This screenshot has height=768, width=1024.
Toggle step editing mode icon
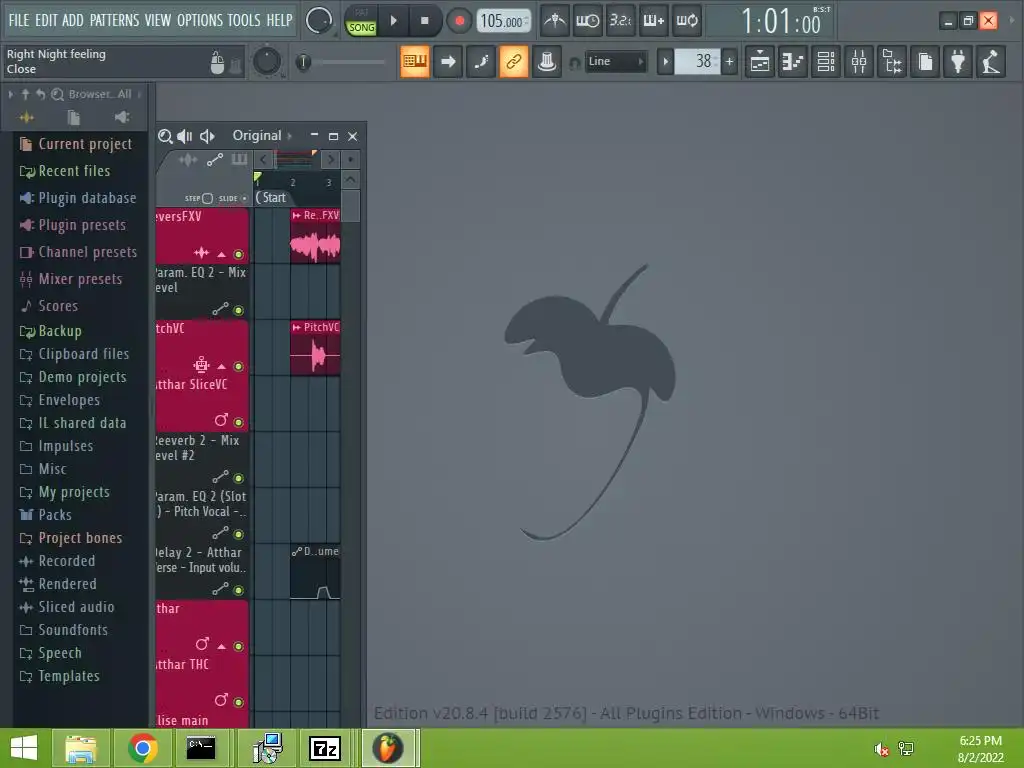[481, 62]
